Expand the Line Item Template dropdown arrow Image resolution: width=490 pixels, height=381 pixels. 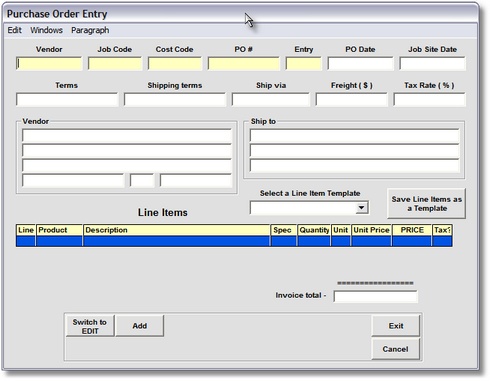(x=361, y=208)
